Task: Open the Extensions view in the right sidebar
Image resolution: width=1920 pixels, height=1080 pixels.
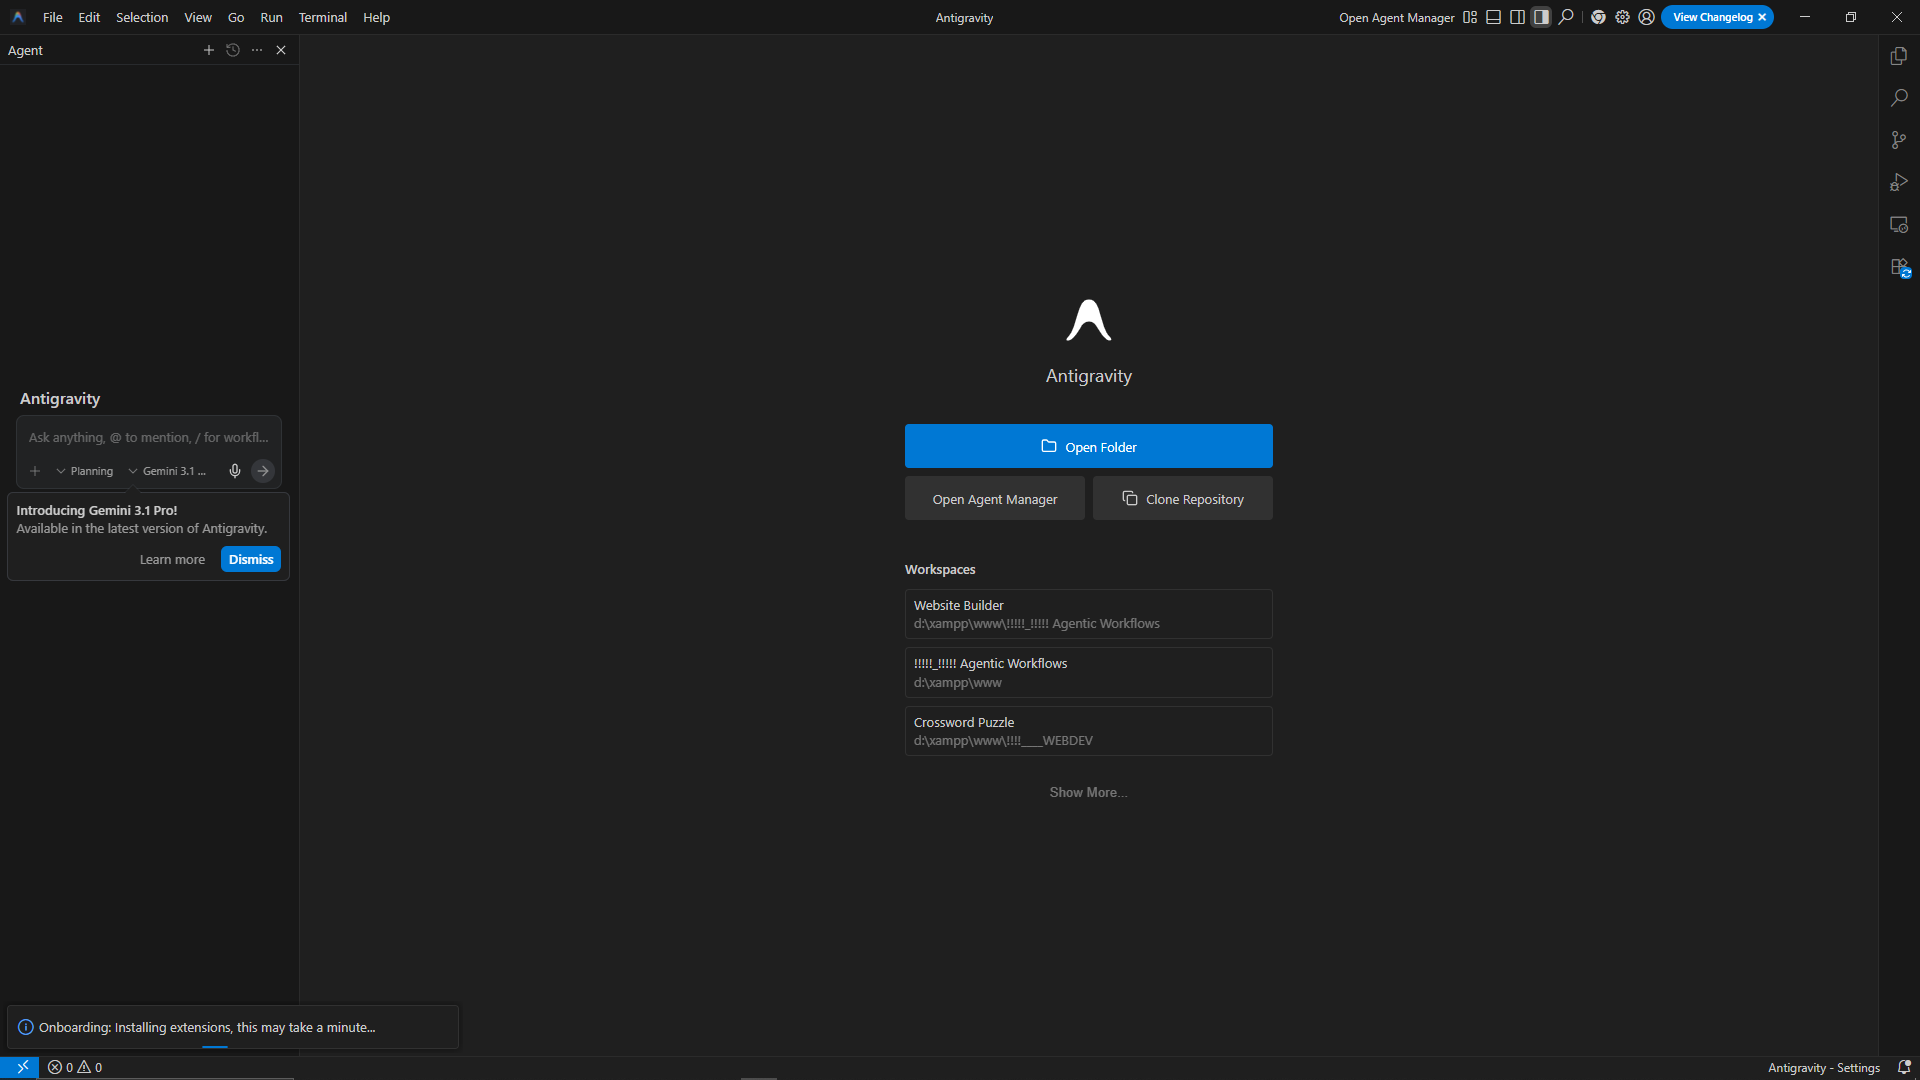Action: 1899,267
